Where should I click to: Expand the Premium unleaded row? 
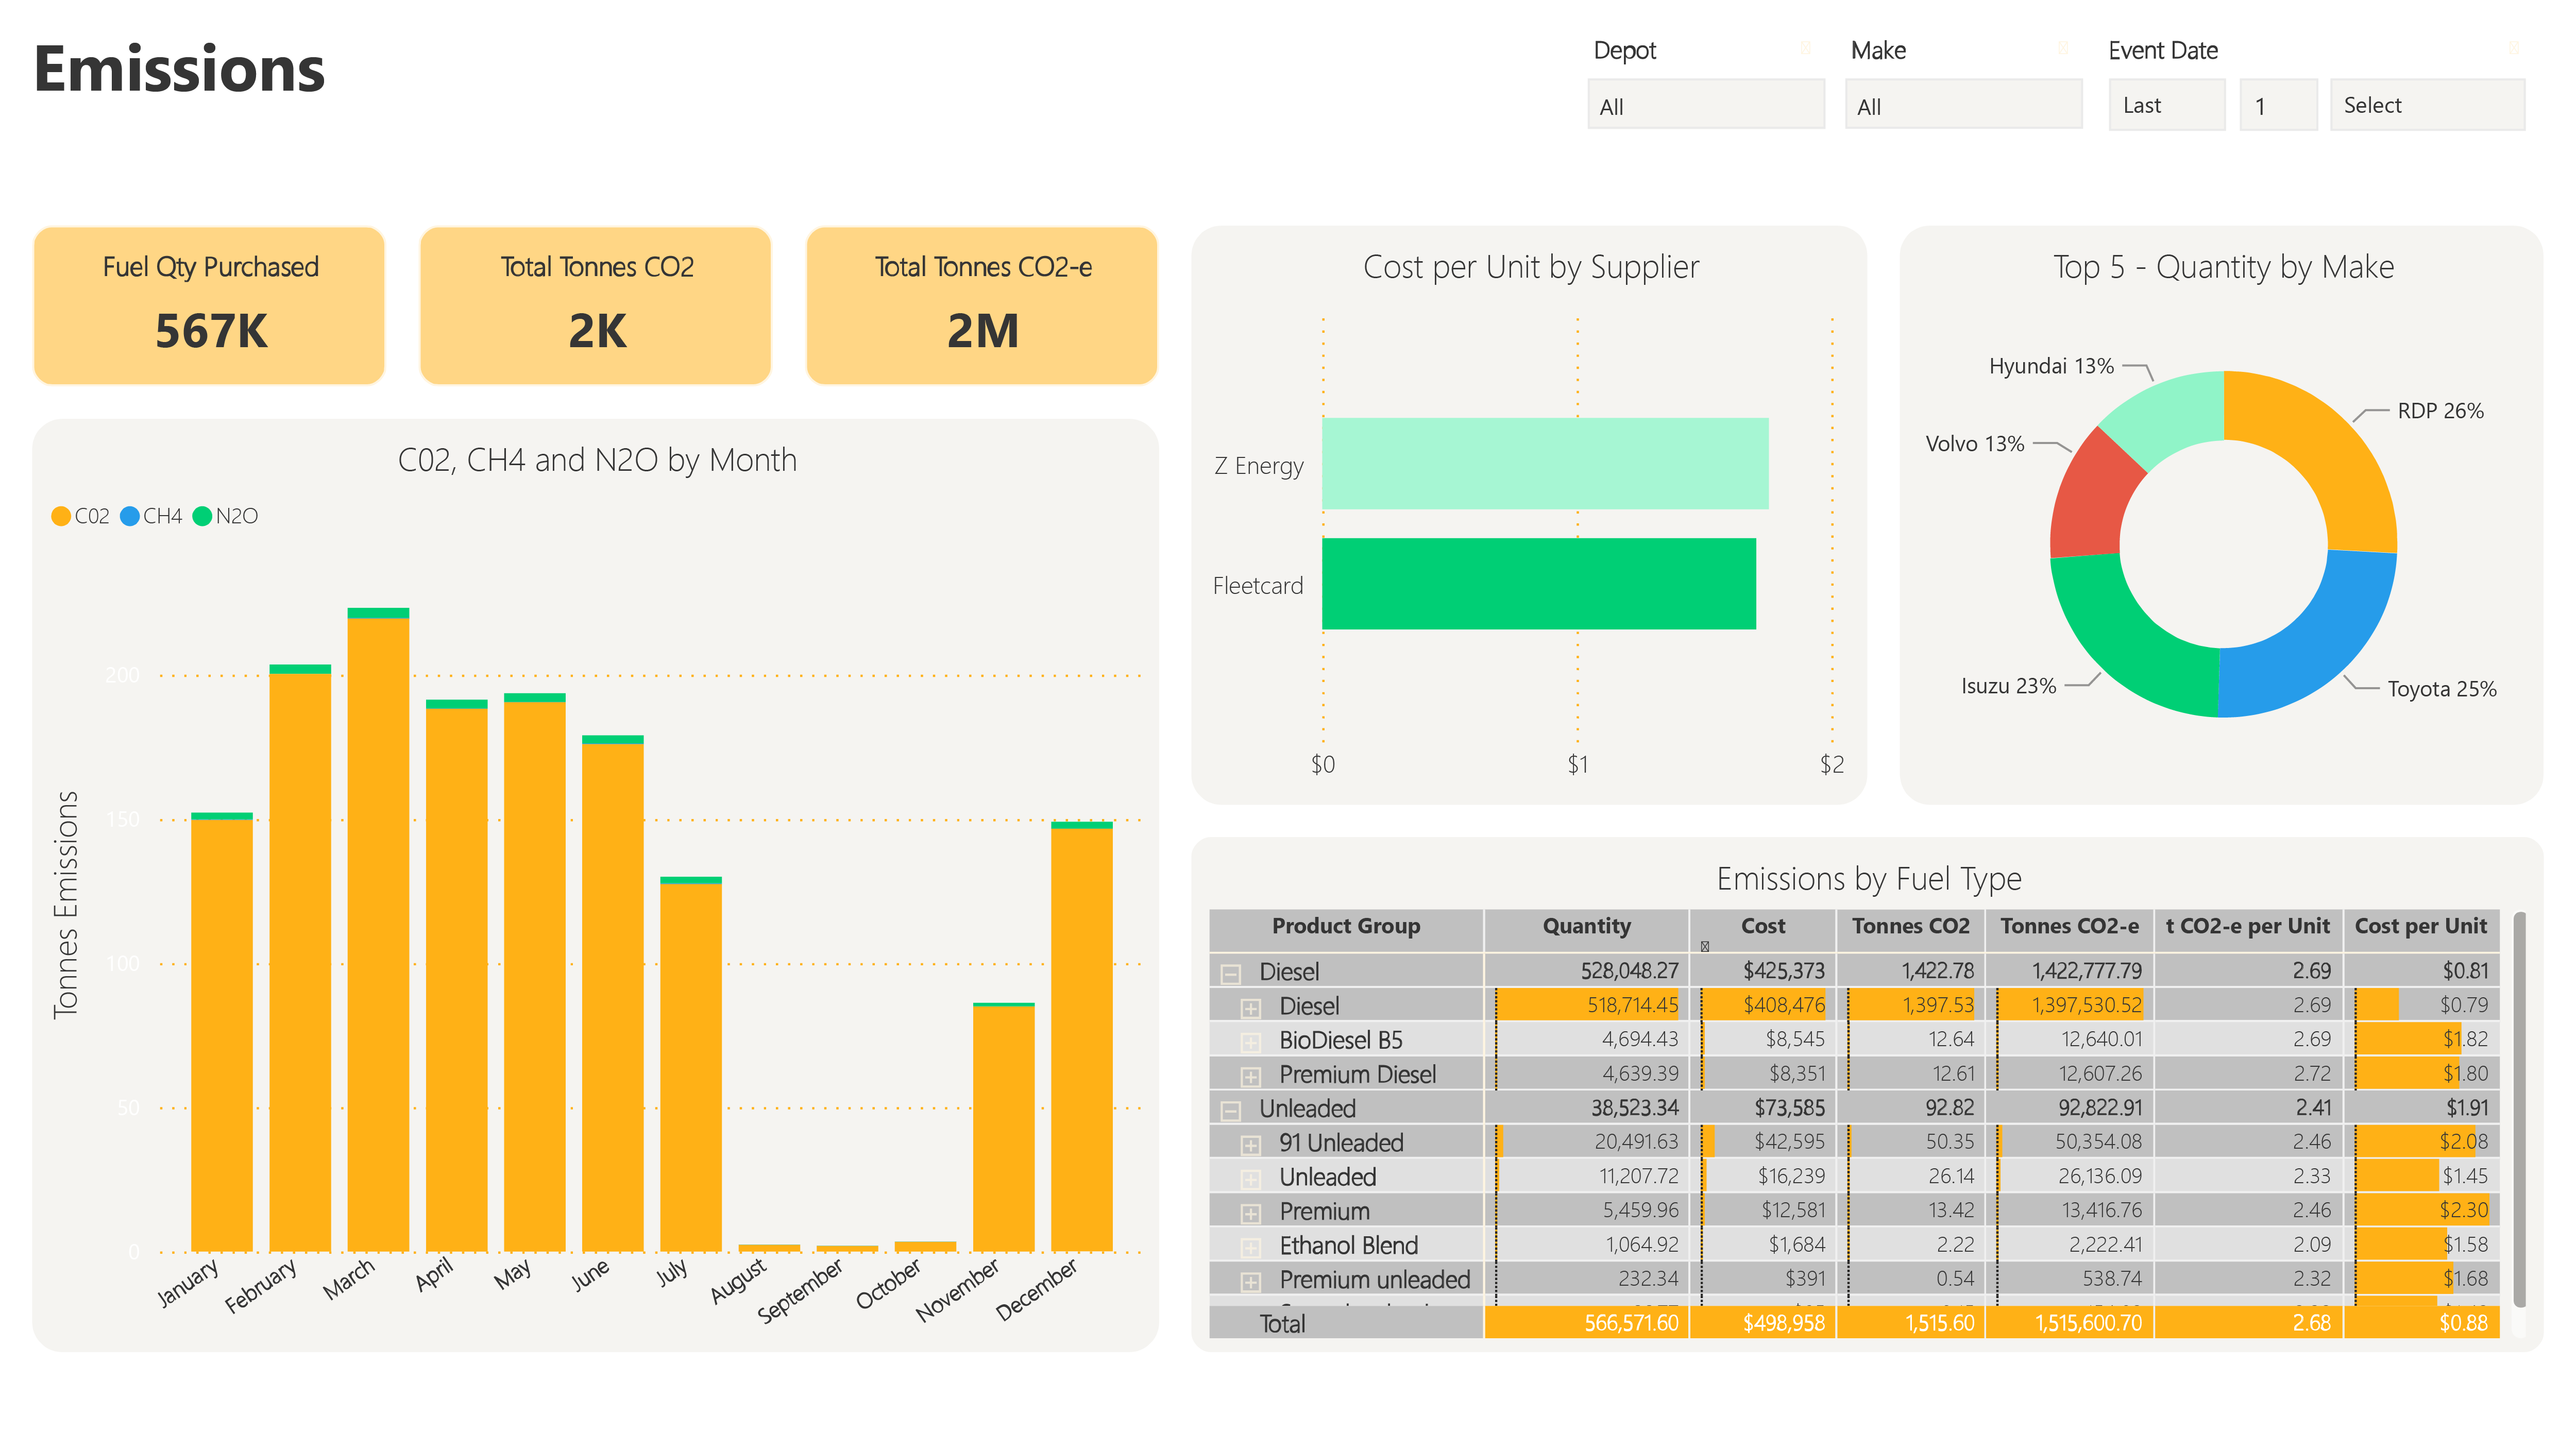point(1250,1281)
